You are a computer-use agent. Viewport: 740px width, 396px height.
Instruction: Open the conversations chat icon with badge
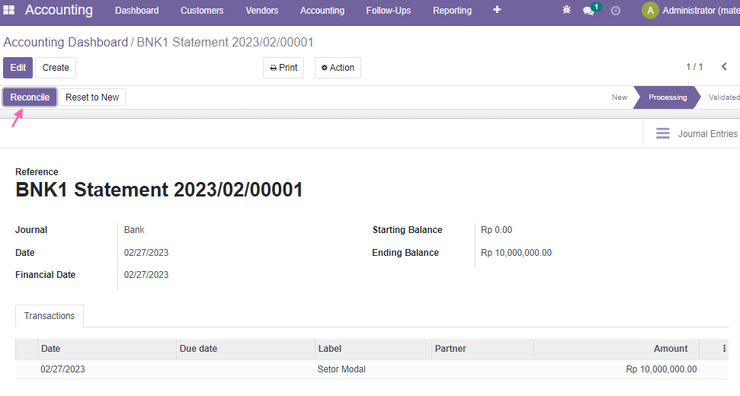pyautogui.click(x=588, y=10)
